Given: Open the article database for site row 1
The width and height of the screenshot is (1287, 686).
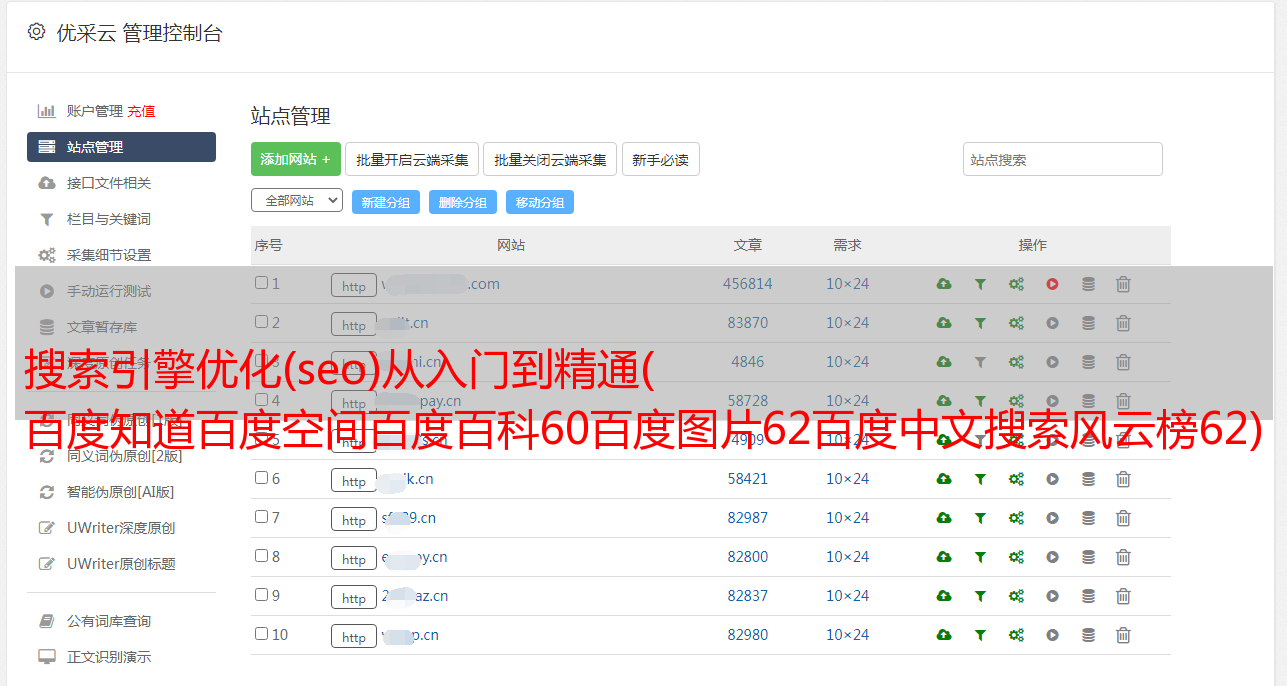Looking at the screenshot, I should 1088,284.
